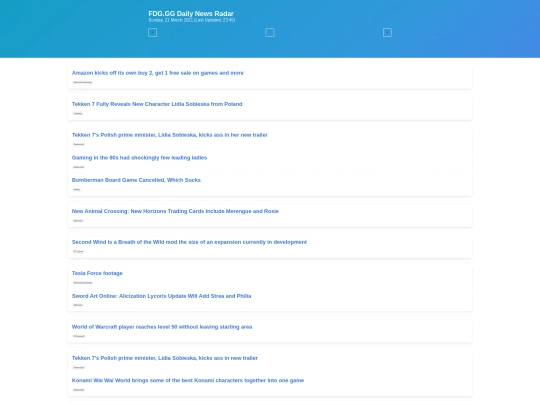Open Sword Art Online: Alicization Lycoris update article

point(162,296)
